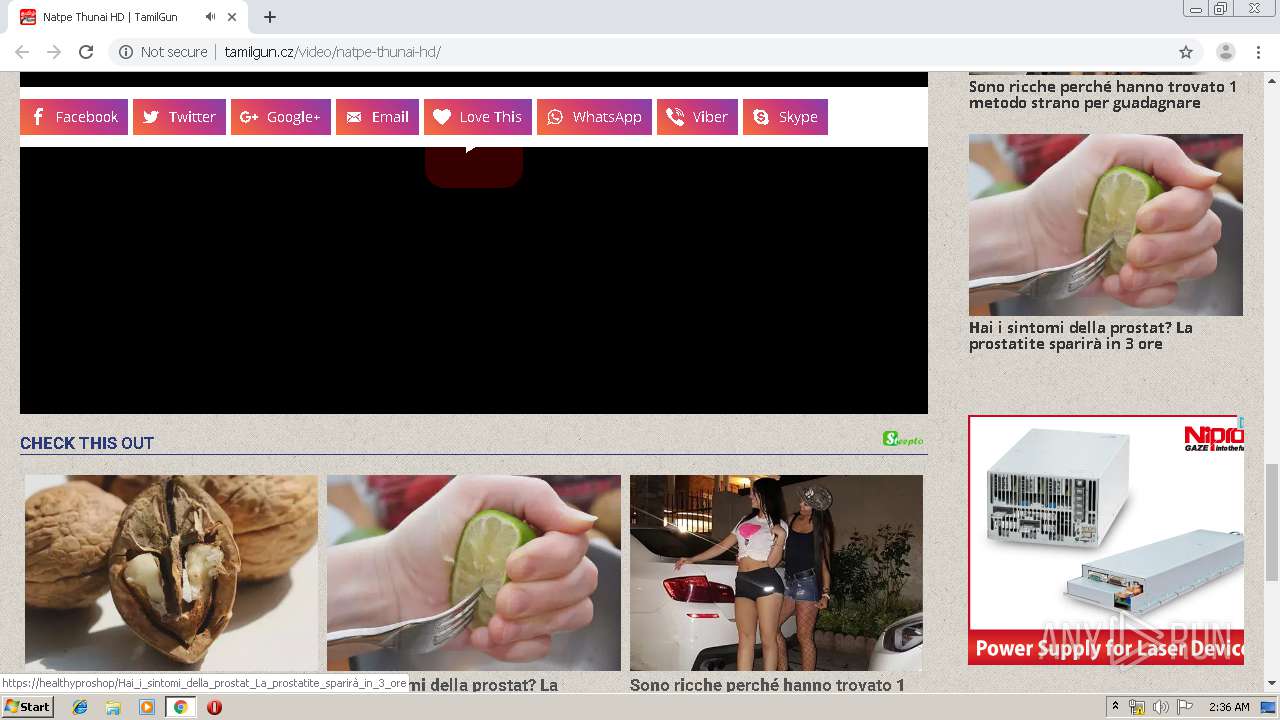Reload the current page
Viewport: 1280px width, 720px height.
86,52
